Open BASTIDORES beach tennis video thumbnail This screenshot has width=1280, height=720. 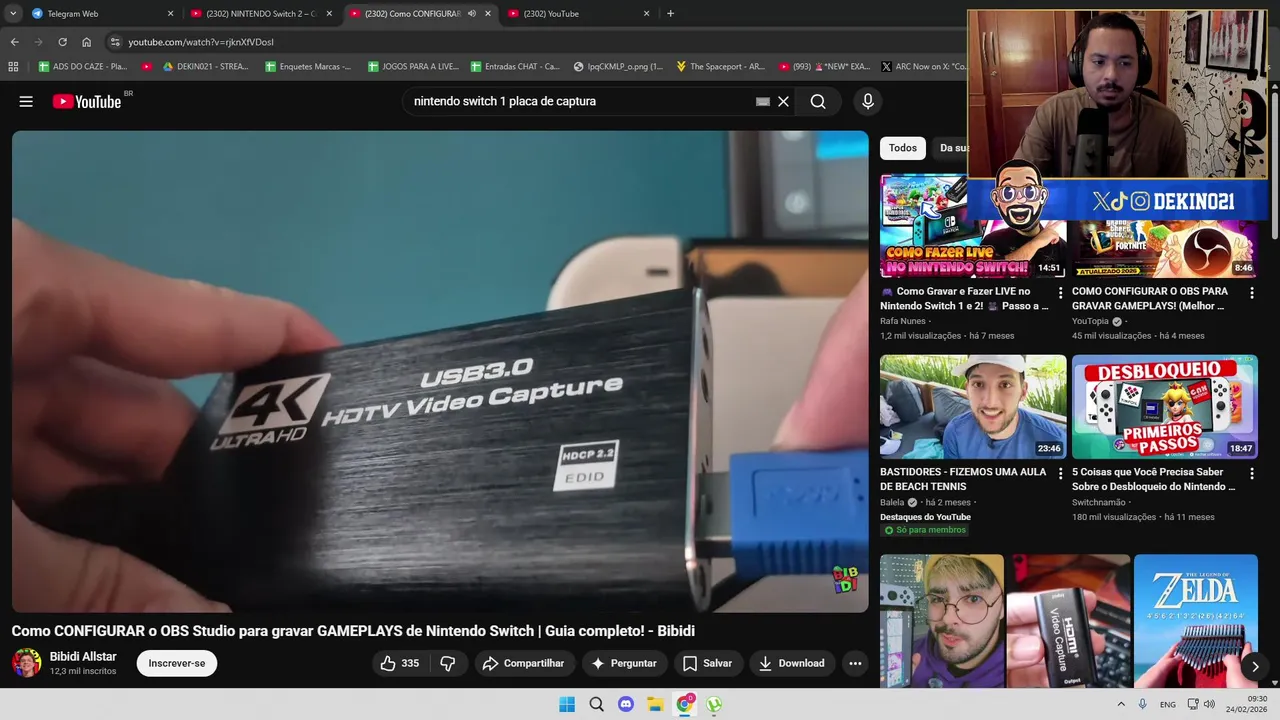[x=973, y=407]
